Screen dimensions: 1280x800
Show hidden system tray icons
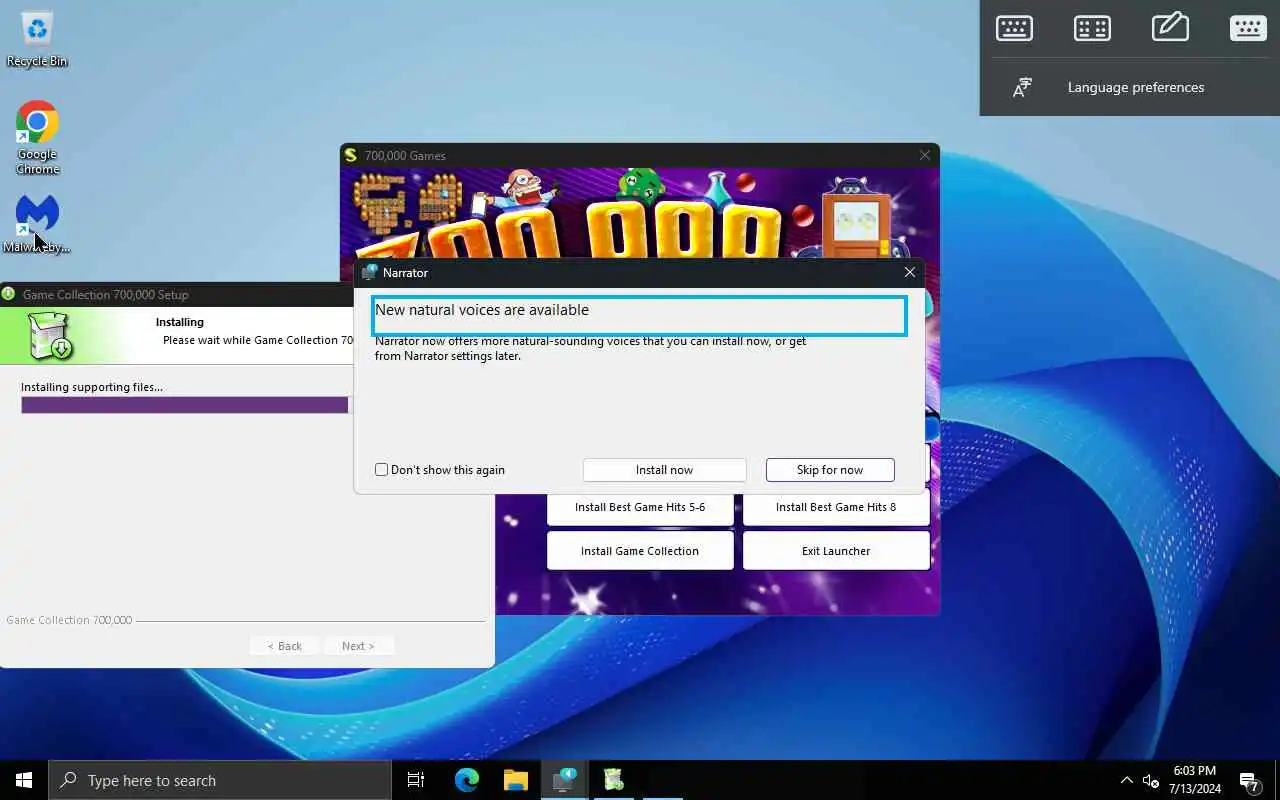[1126, 780]
